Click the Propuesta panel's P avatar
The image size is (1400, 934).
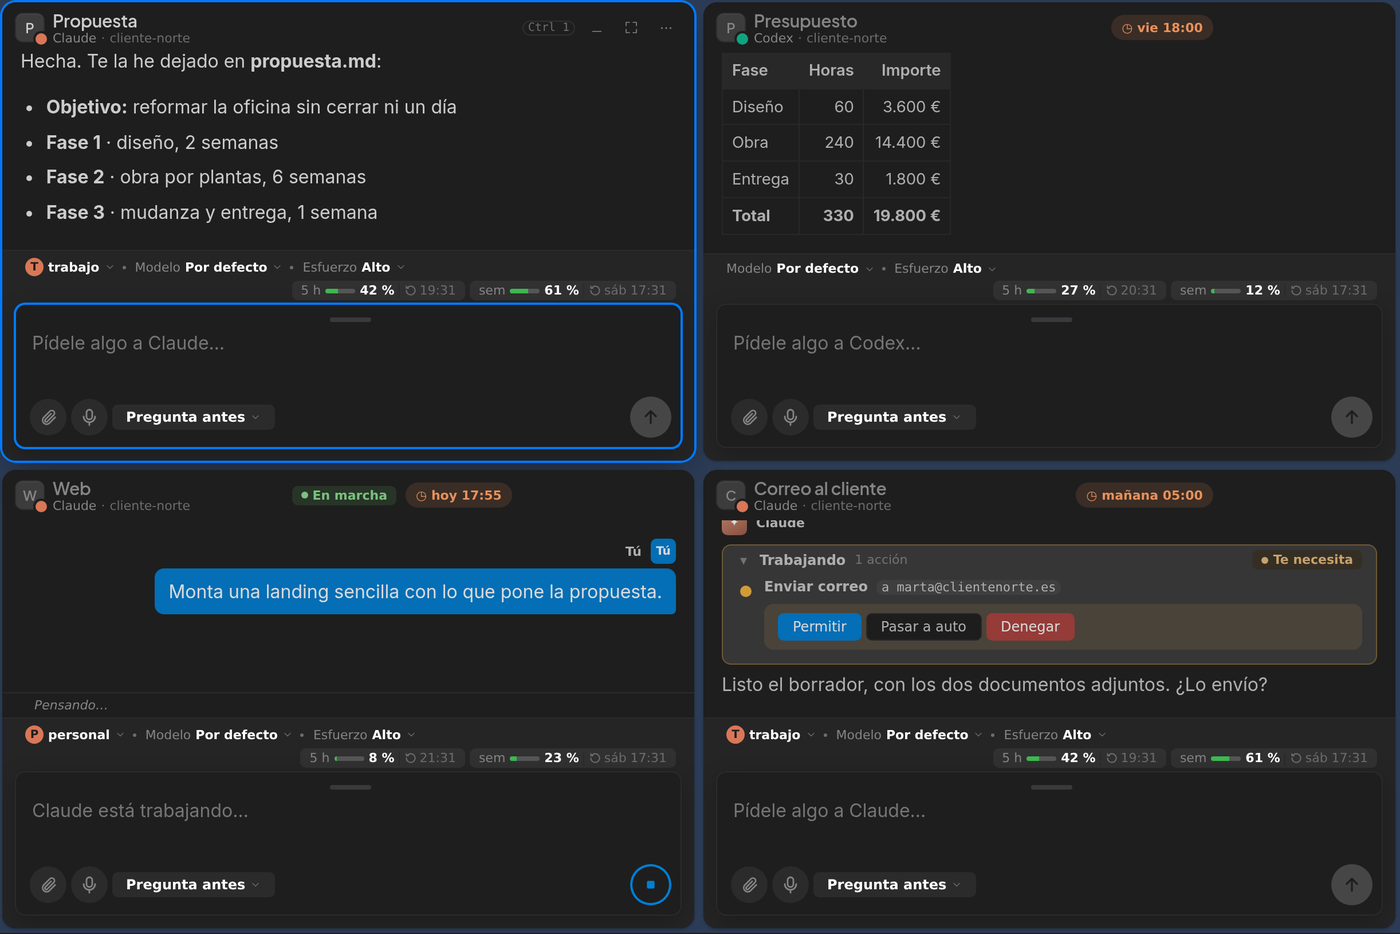point(30,28)
